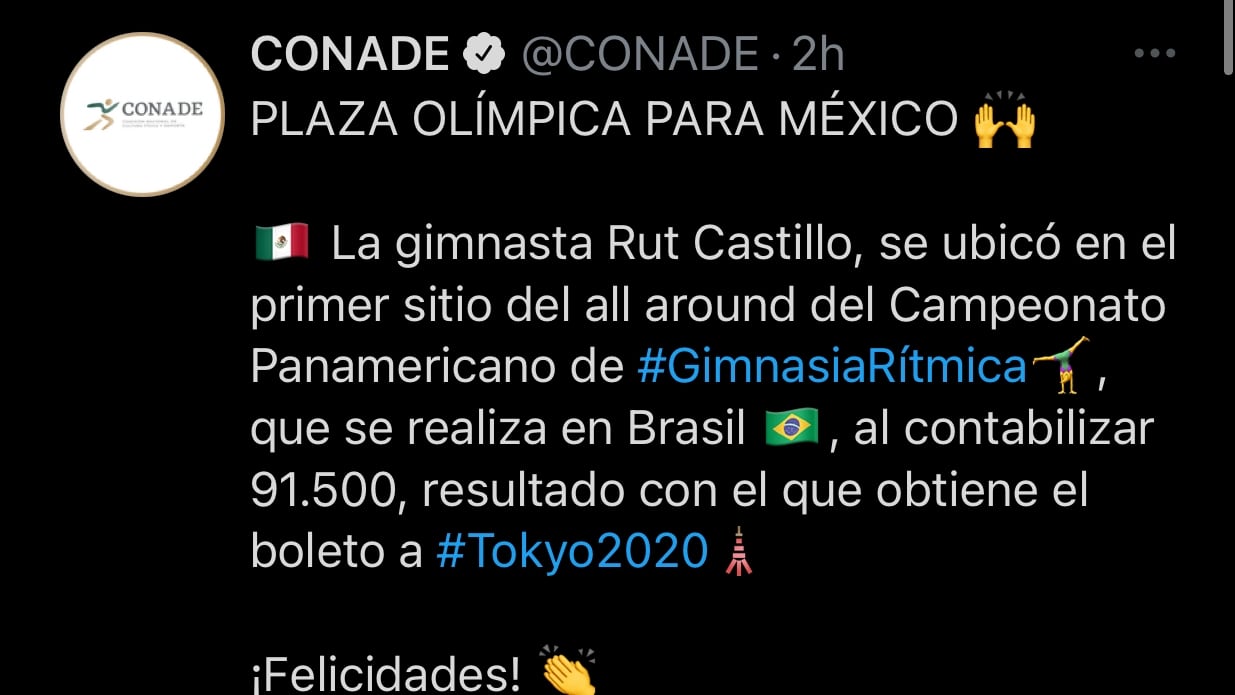Click the 2h tweet timestamp

coord(820,54)
